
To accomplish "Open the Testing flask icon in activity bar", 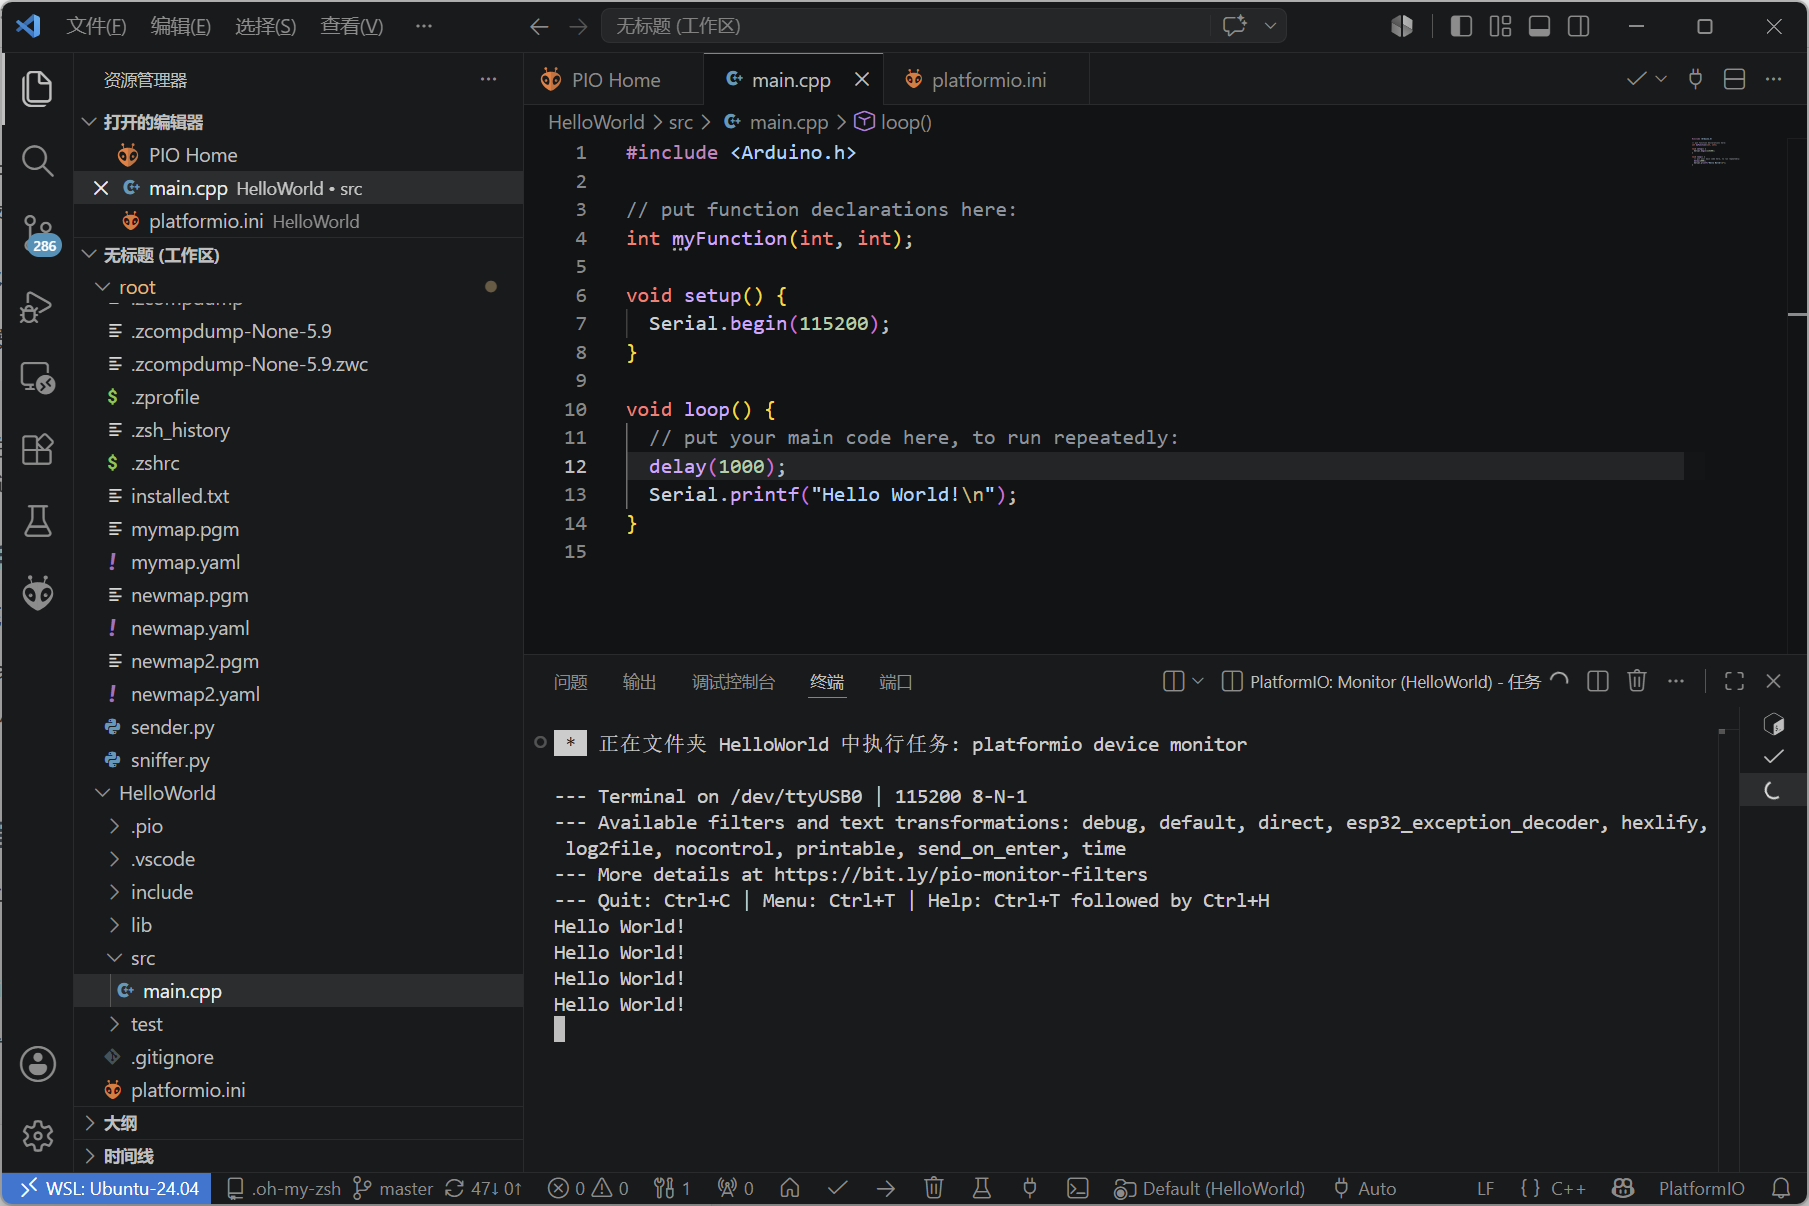I will pos(38,521).
